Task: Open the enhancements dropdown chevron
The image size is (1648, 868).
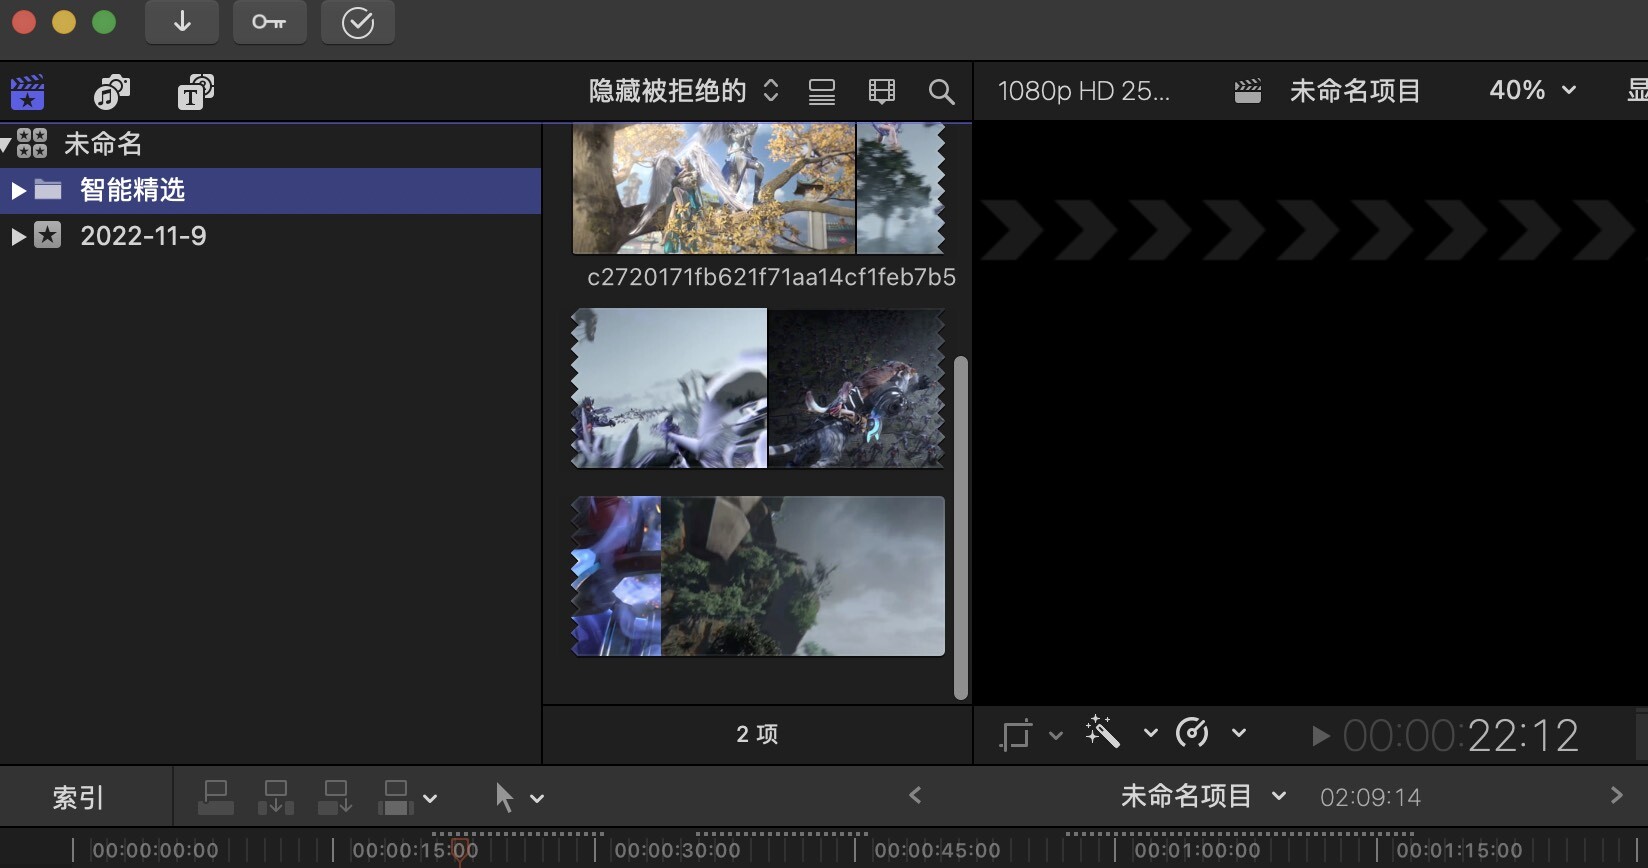Action: 1151,733
